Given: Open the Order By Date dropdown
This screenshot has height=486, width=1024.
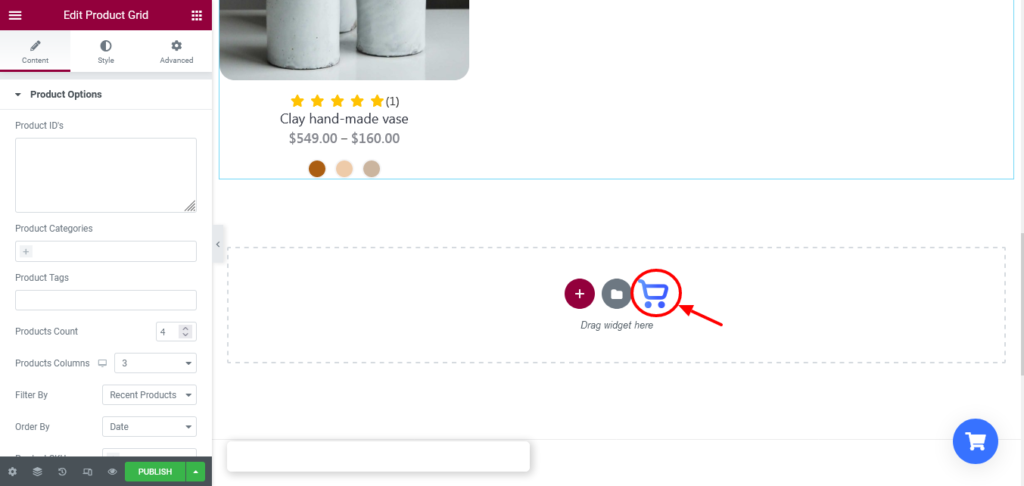Looking at the screenshot, I should pos(150,427).
